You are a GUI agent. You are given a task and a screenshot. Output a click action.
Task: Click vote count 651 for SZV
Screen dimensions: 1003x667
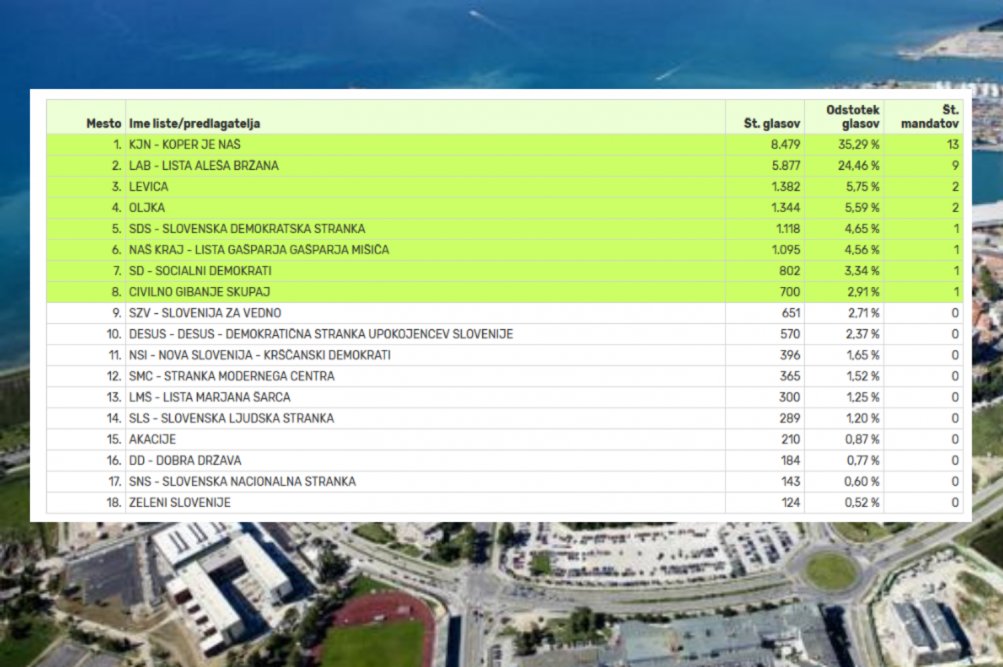point(791,313)
